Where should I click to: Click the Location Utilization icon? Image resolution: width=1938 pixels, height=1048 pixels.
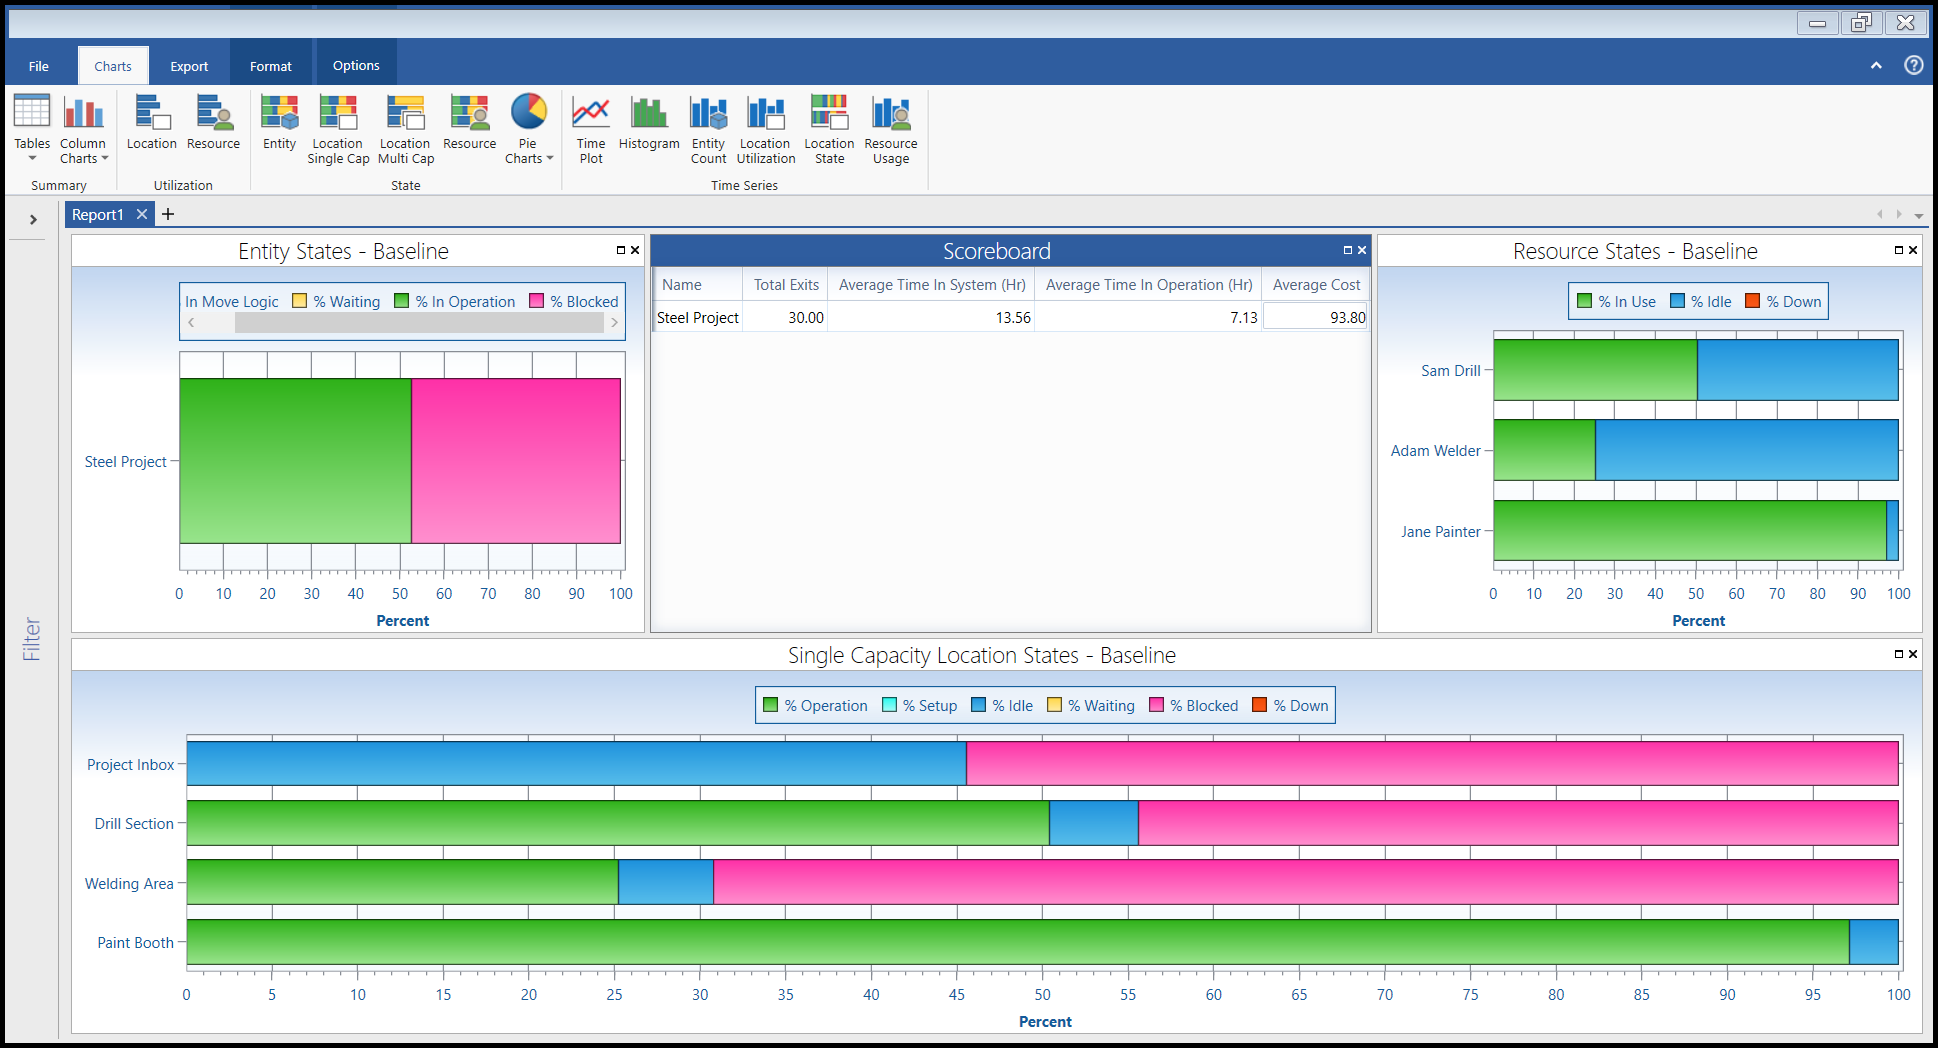pos(766,128)
